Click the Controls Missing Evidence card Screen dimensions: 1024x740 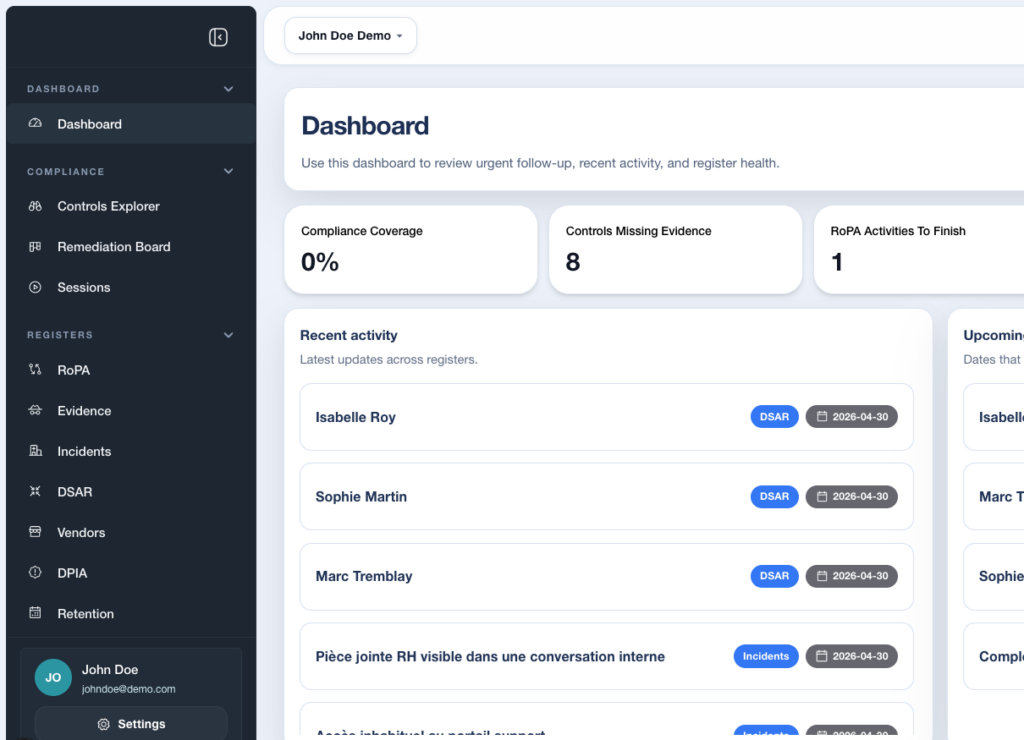(x=675, y=249)
